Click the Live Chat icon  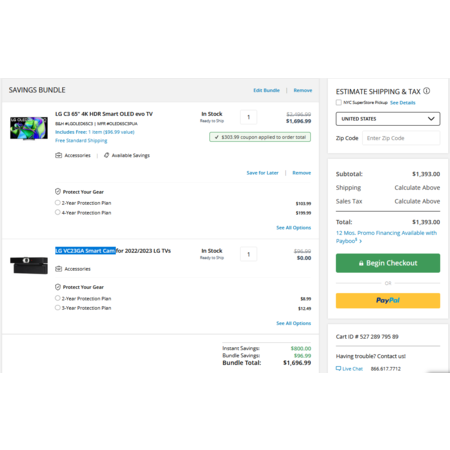pyautogui.click(x=338, y=368)
